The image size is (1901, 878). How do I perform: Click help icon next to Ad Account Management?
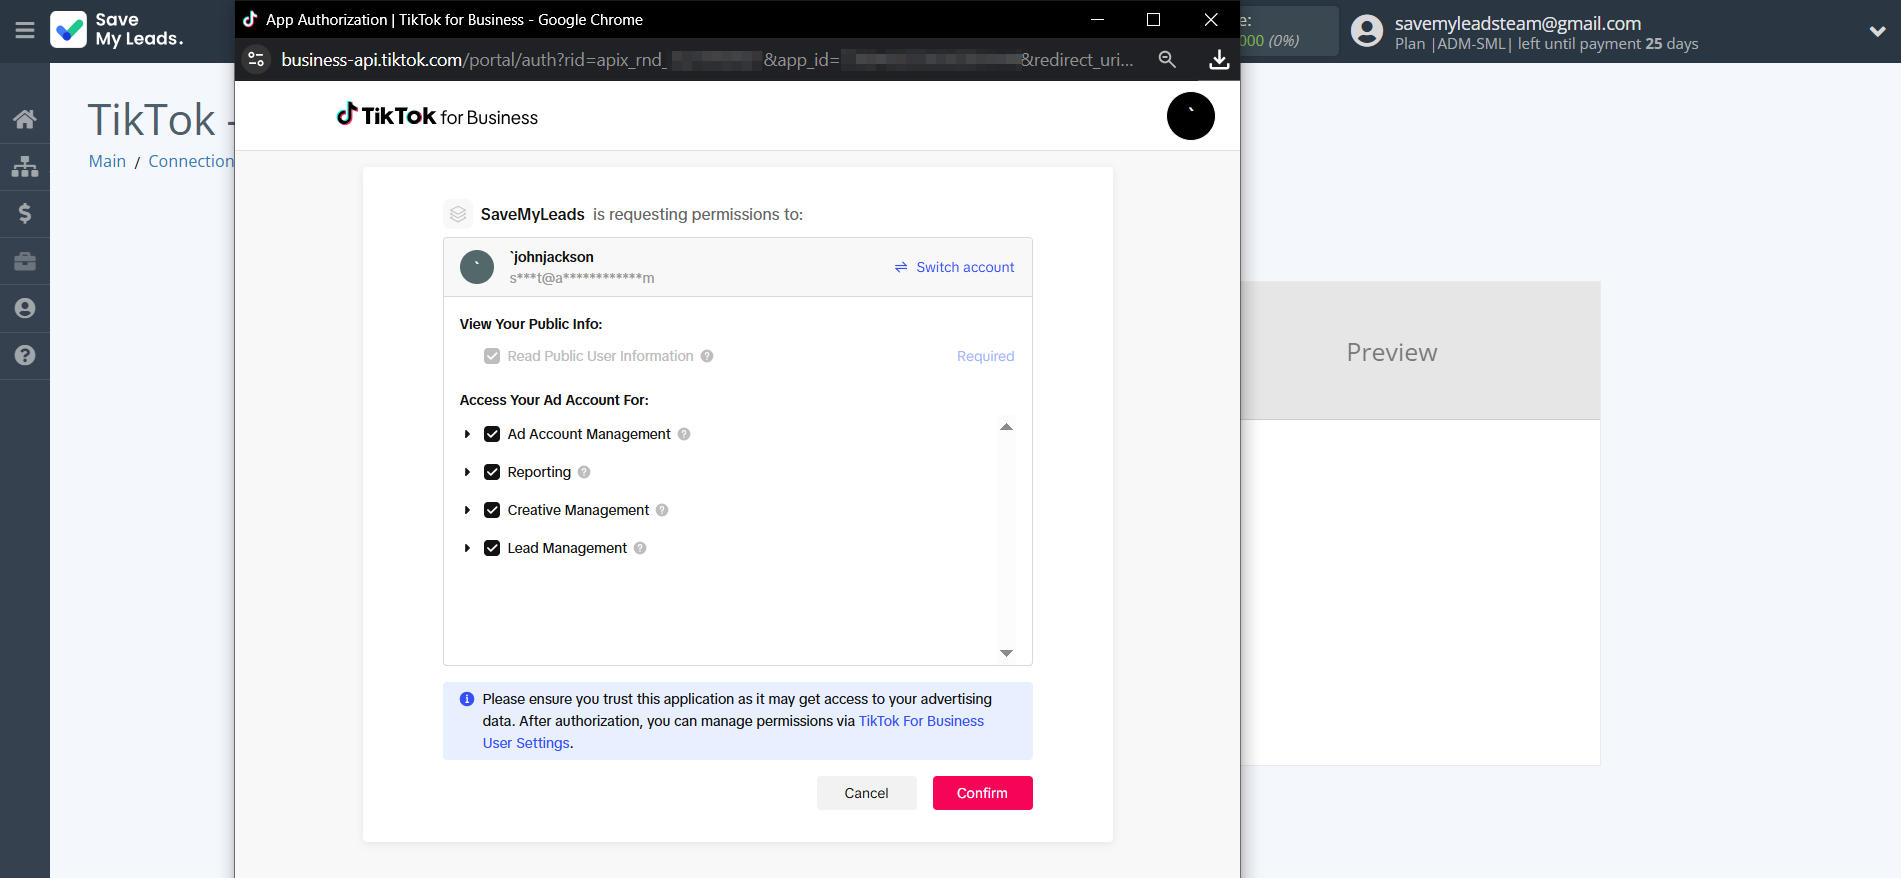684,434
